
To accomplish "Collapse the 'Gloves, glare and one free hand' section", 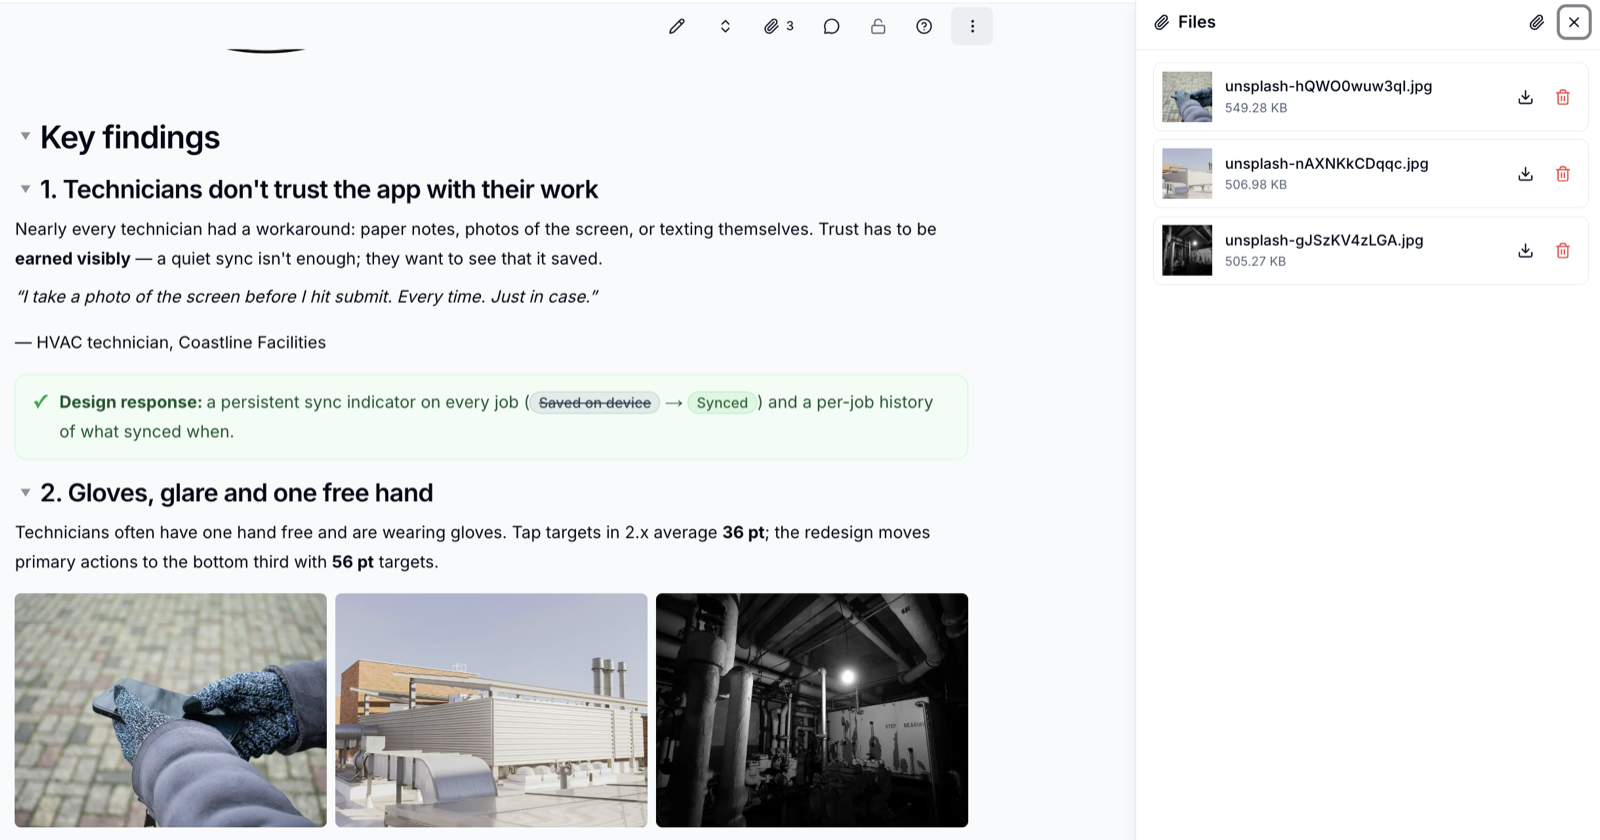I will (25, 492).
